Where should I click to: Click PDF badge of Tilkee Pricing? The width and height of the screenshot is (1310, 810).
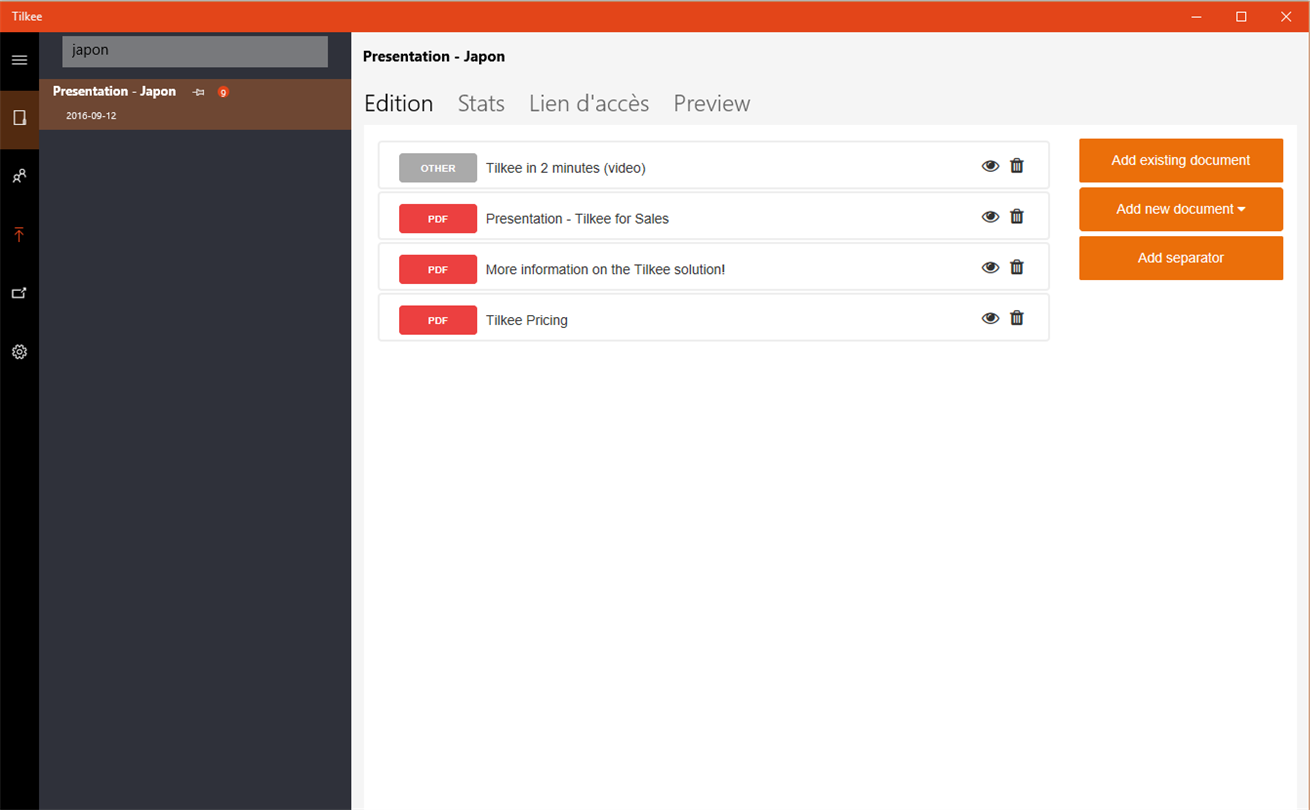[x=438, y=320]
